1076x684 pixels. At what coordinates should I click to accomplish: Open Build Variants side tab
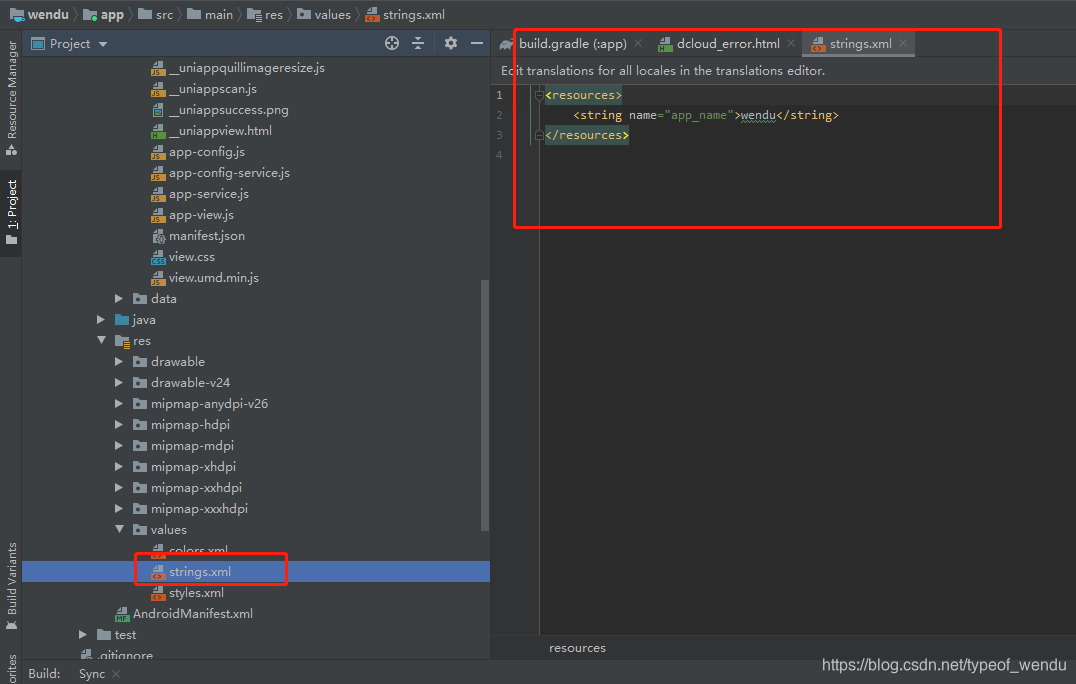pyautogui.click(x=12, y=586)
